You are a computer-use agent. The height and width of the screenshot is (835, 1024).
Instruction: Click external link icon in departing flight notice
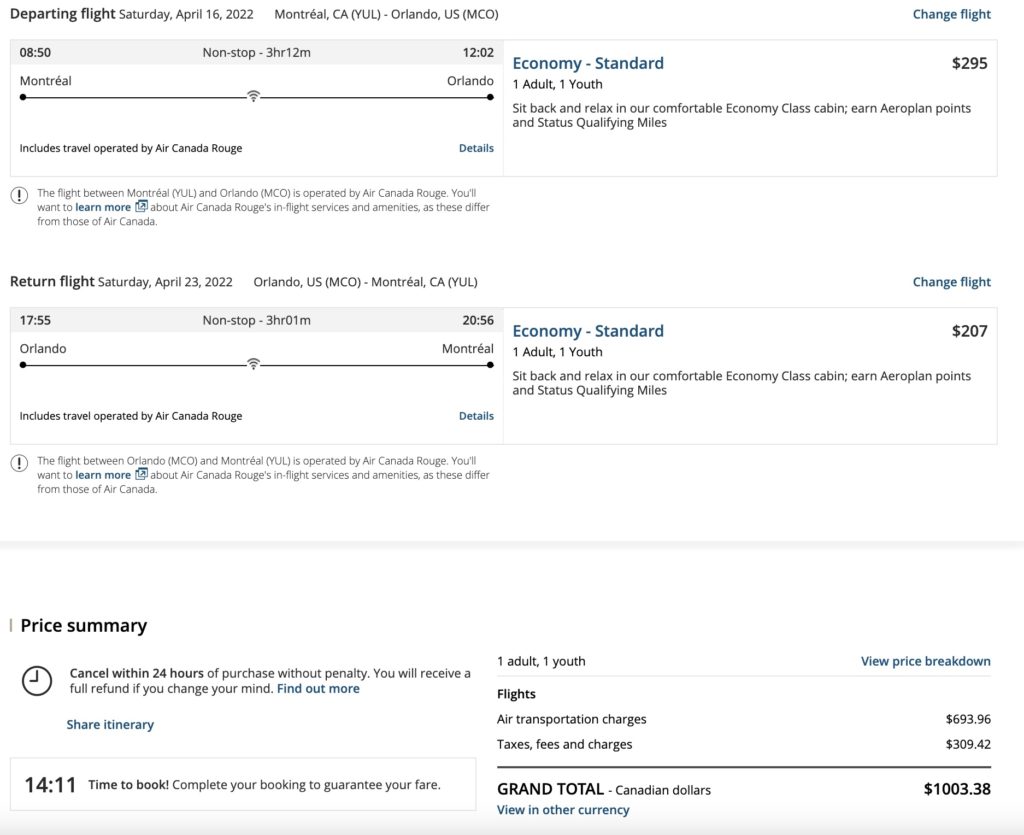[141, 207]
